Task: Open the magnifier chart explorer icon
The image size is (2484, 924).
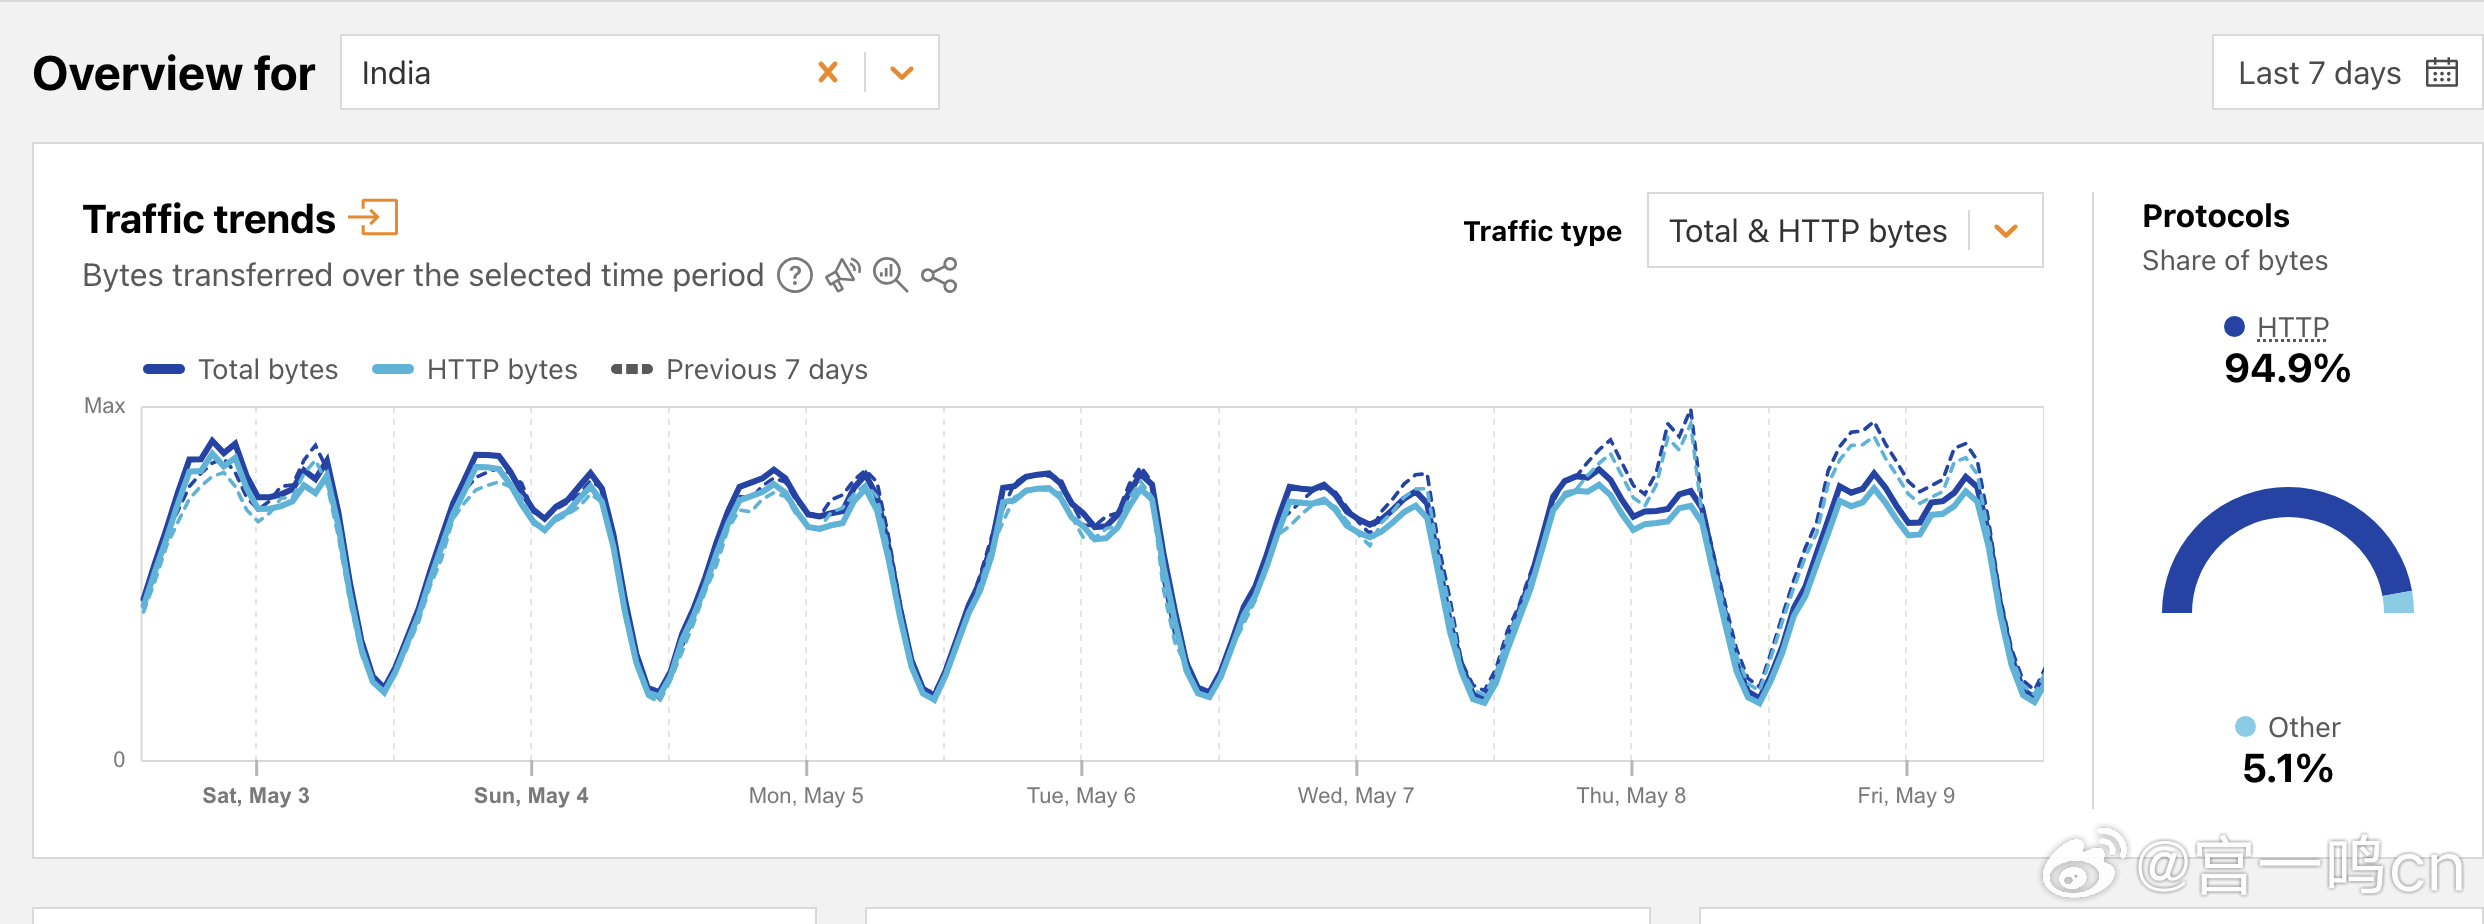Action: (889, 275)
